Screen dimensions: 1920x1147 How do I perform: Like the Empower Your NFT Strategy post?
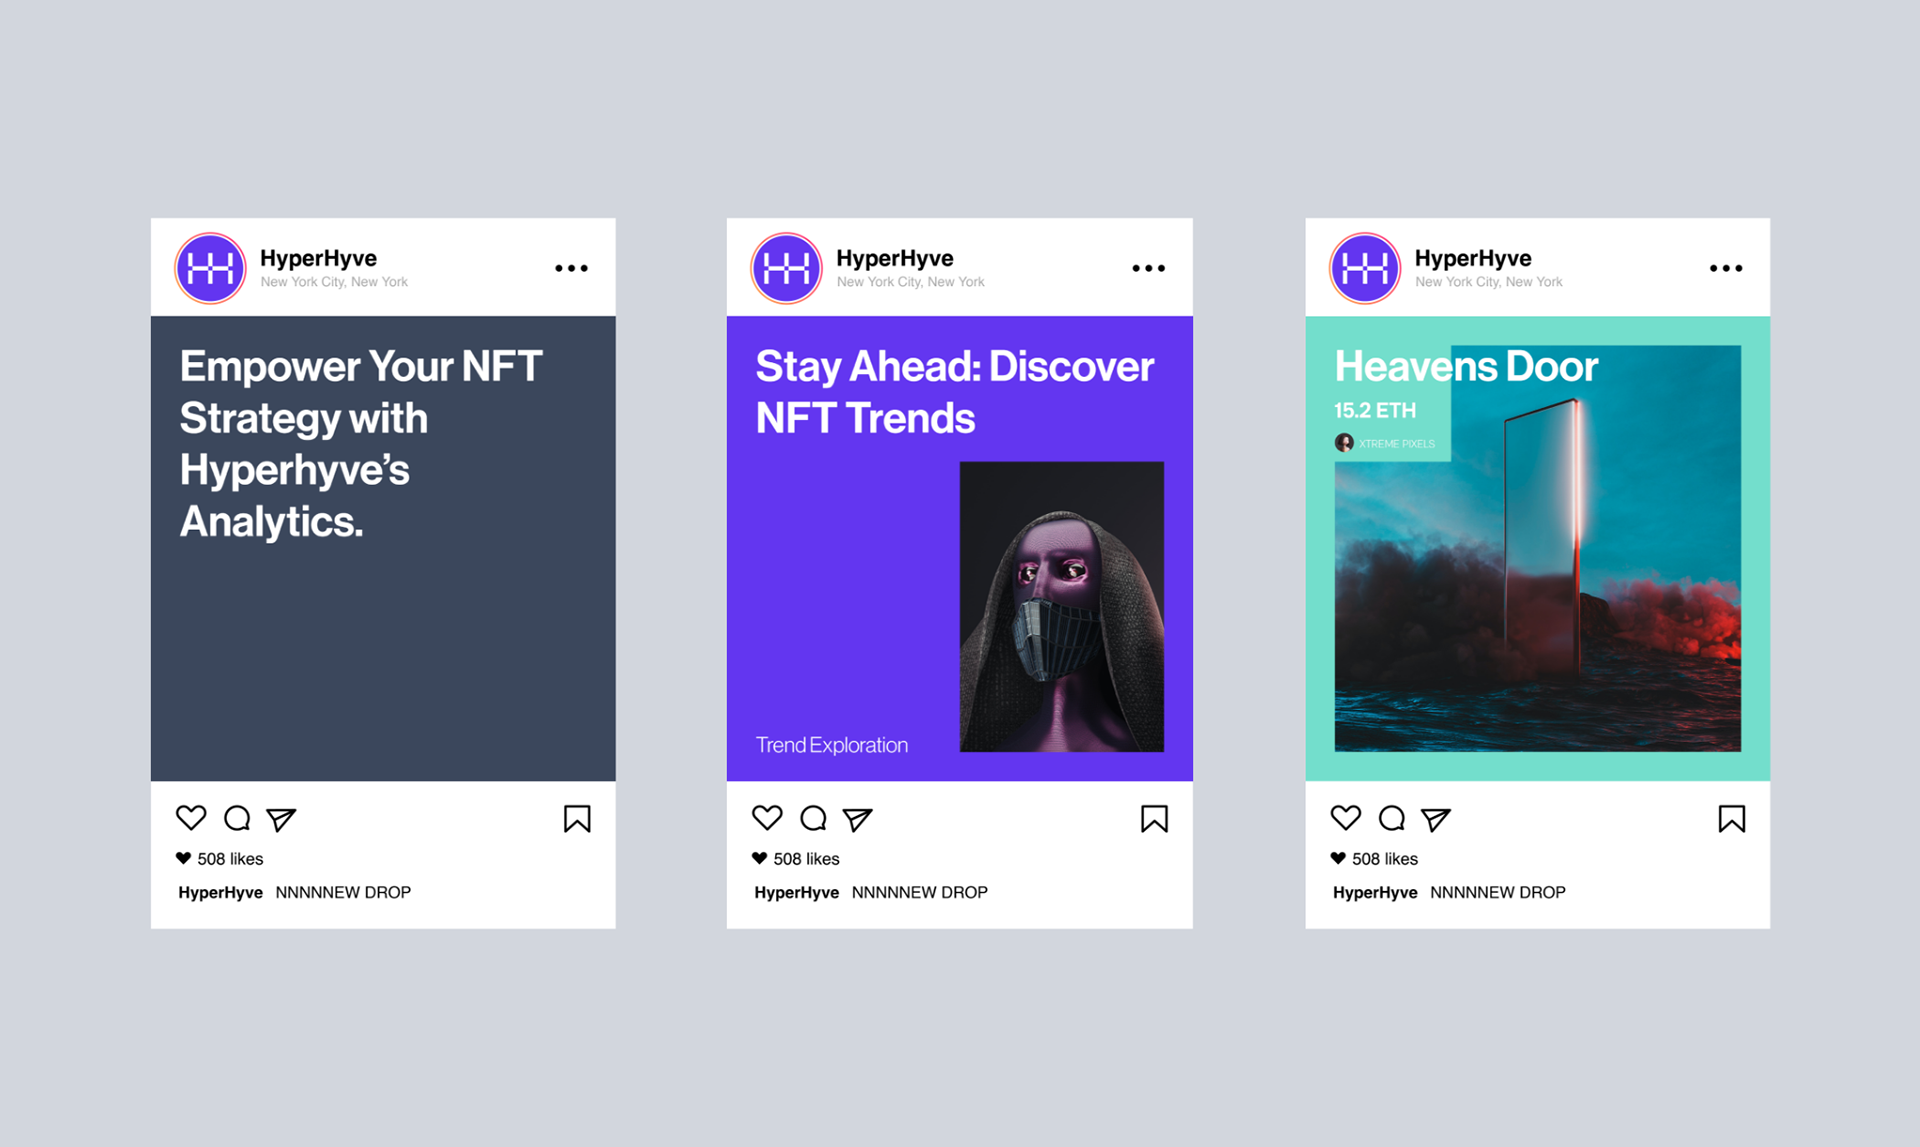[191, 818]
